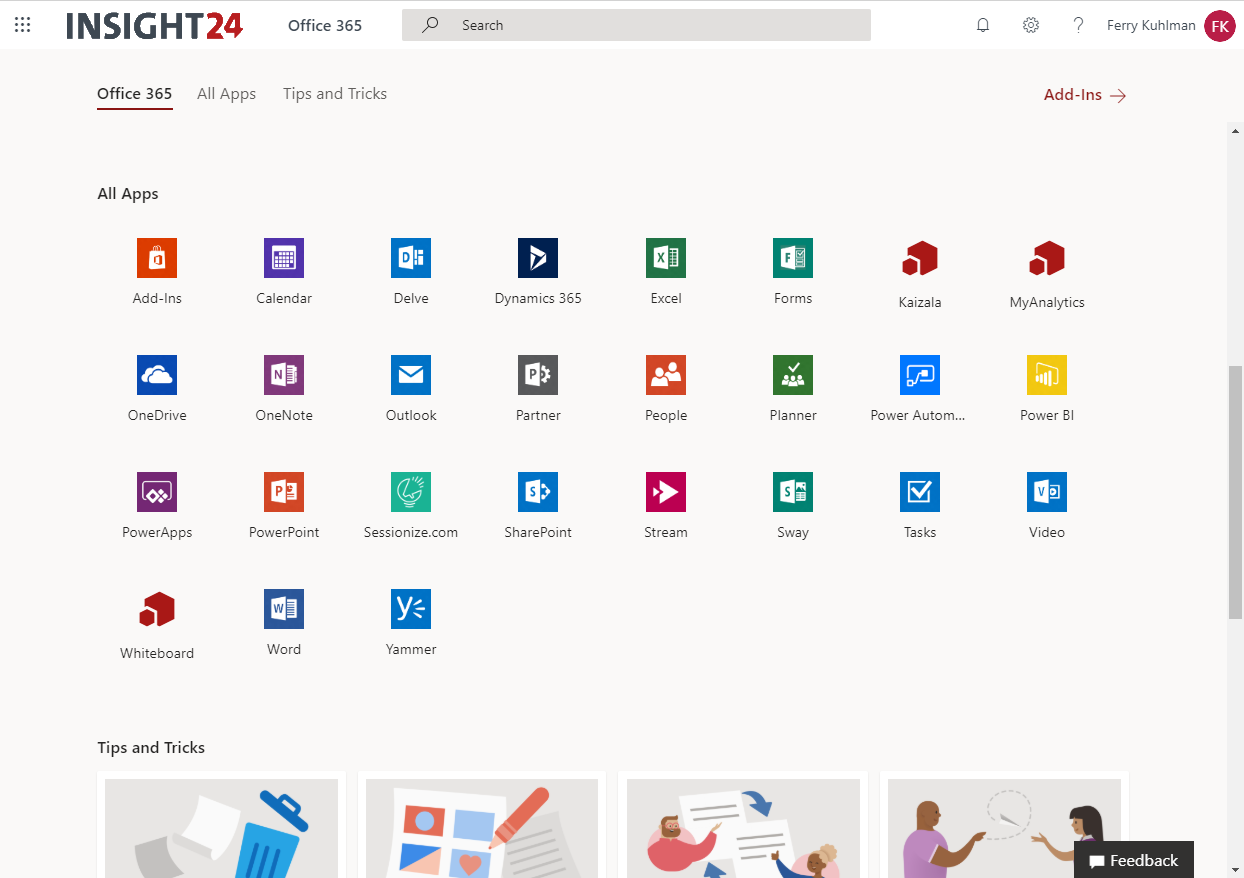Open the SharePoint app
The image size is (1244, 878).
(x=538, y=492)
